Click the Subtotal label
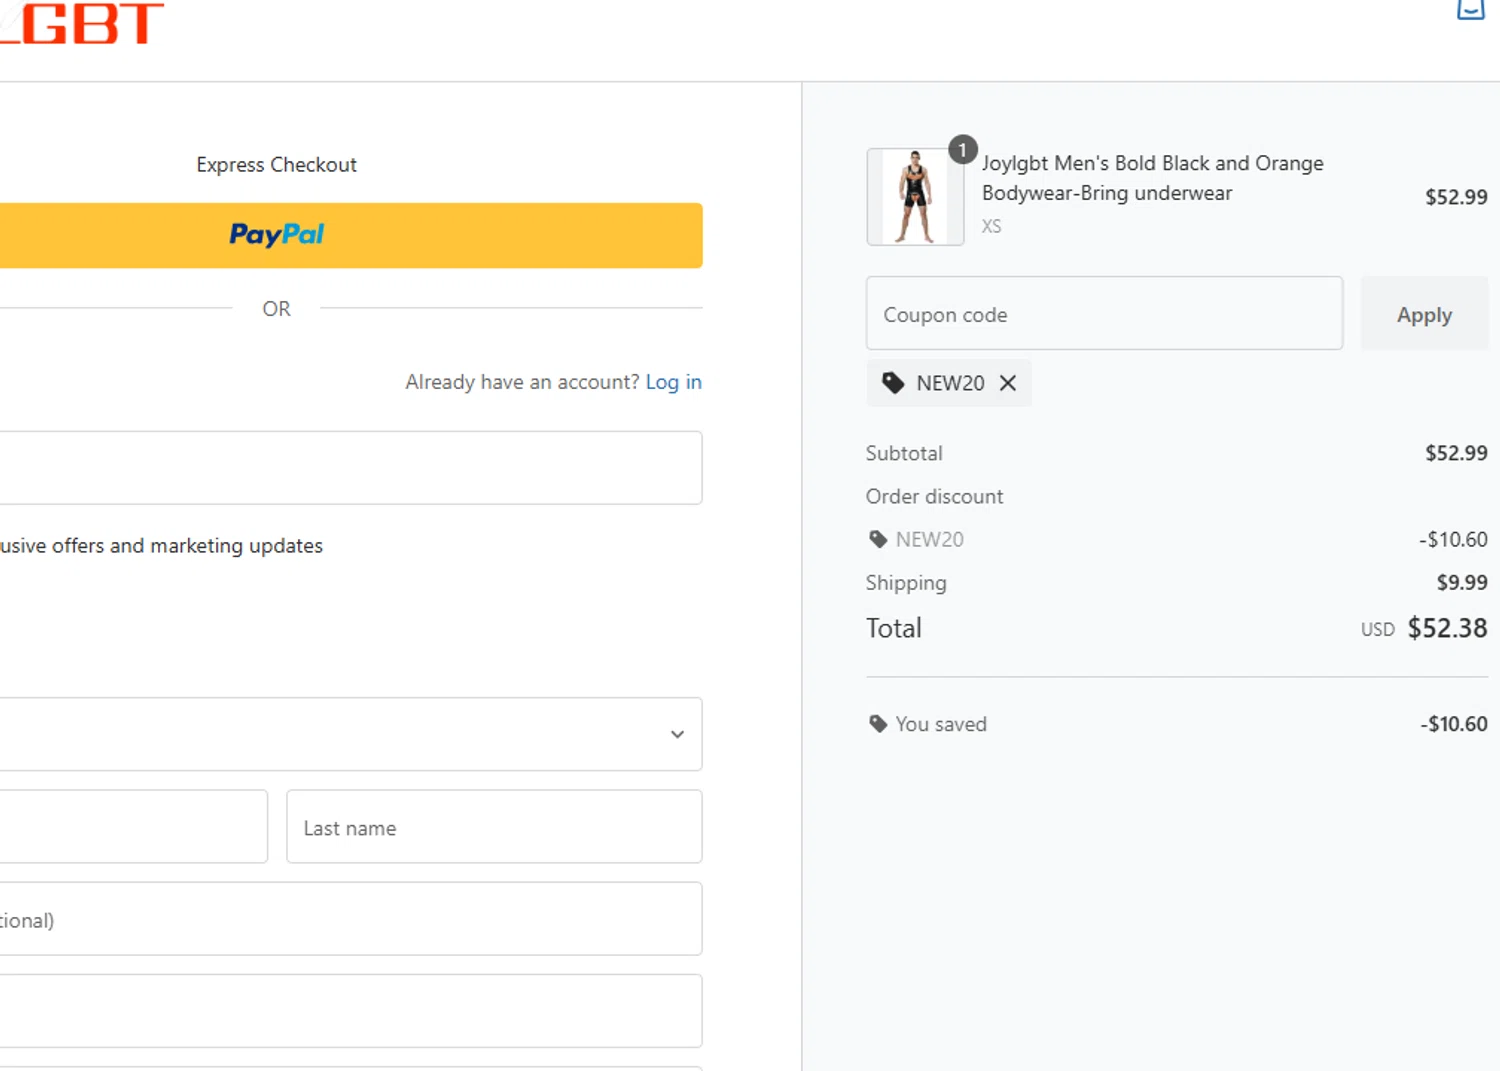Image resolution: width=1500 pixels, height=1071 pixels. 904,453
